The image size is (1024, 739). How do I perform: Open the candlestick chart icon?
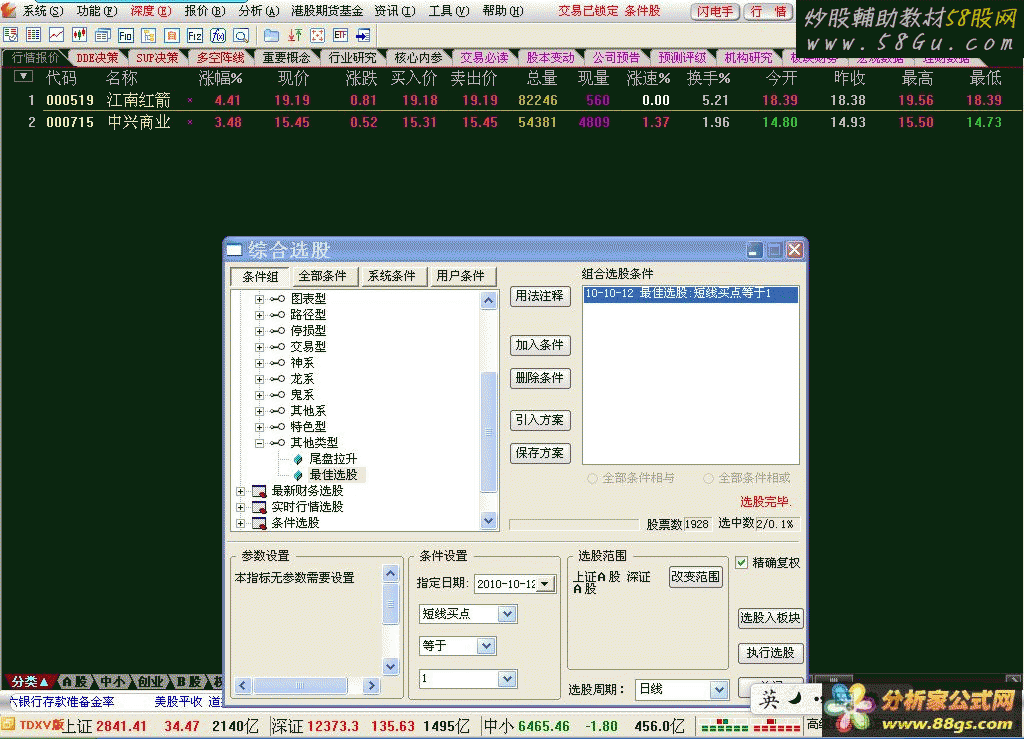[x=79, y=35]
